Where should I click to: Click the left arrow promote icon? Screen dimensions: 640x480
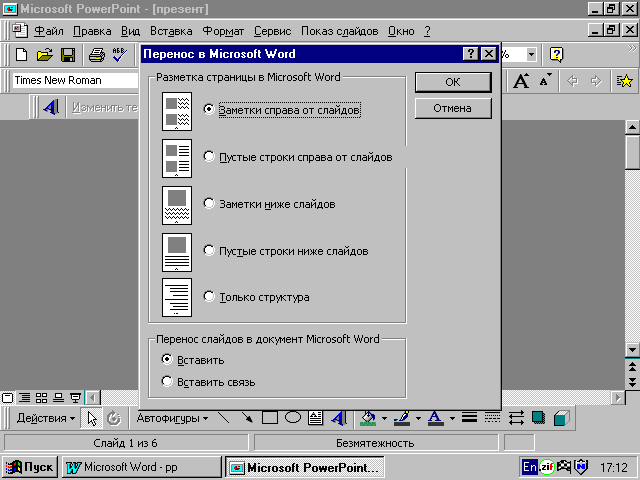click(573, 81)
